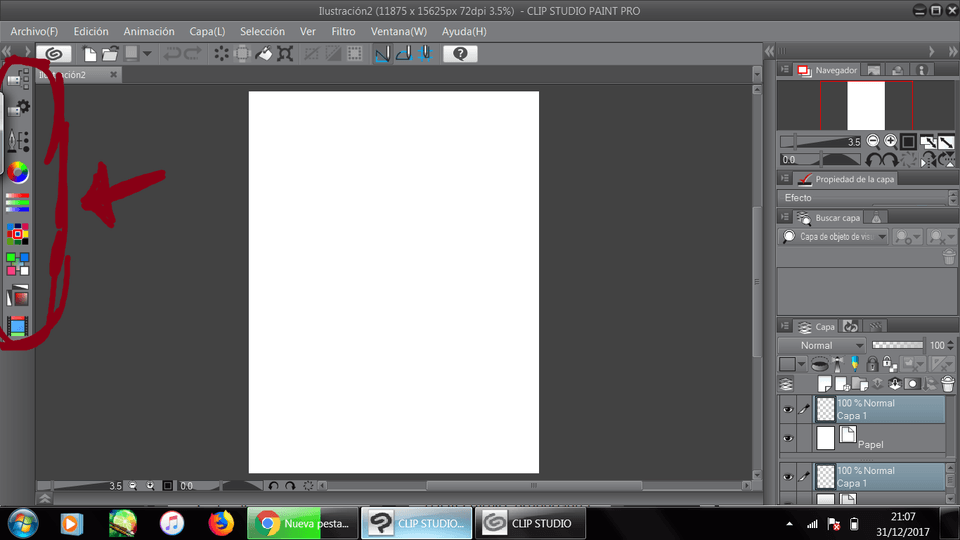Click the Fill bucket toolbar icon
This screenshot has width=960, height=540.
264,54
